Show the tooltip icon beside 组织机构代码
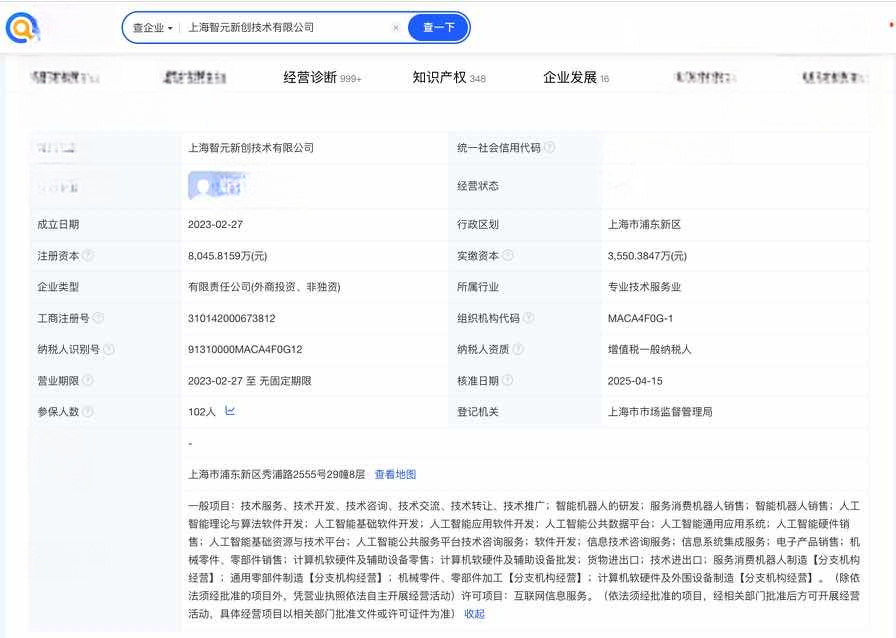 click(x=529, y=318)
